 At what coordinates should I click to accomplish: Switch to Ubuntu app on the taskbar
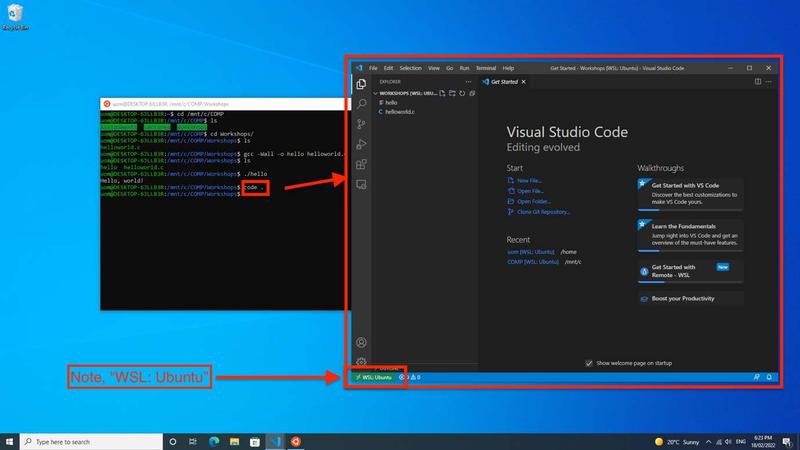[296, 441]
